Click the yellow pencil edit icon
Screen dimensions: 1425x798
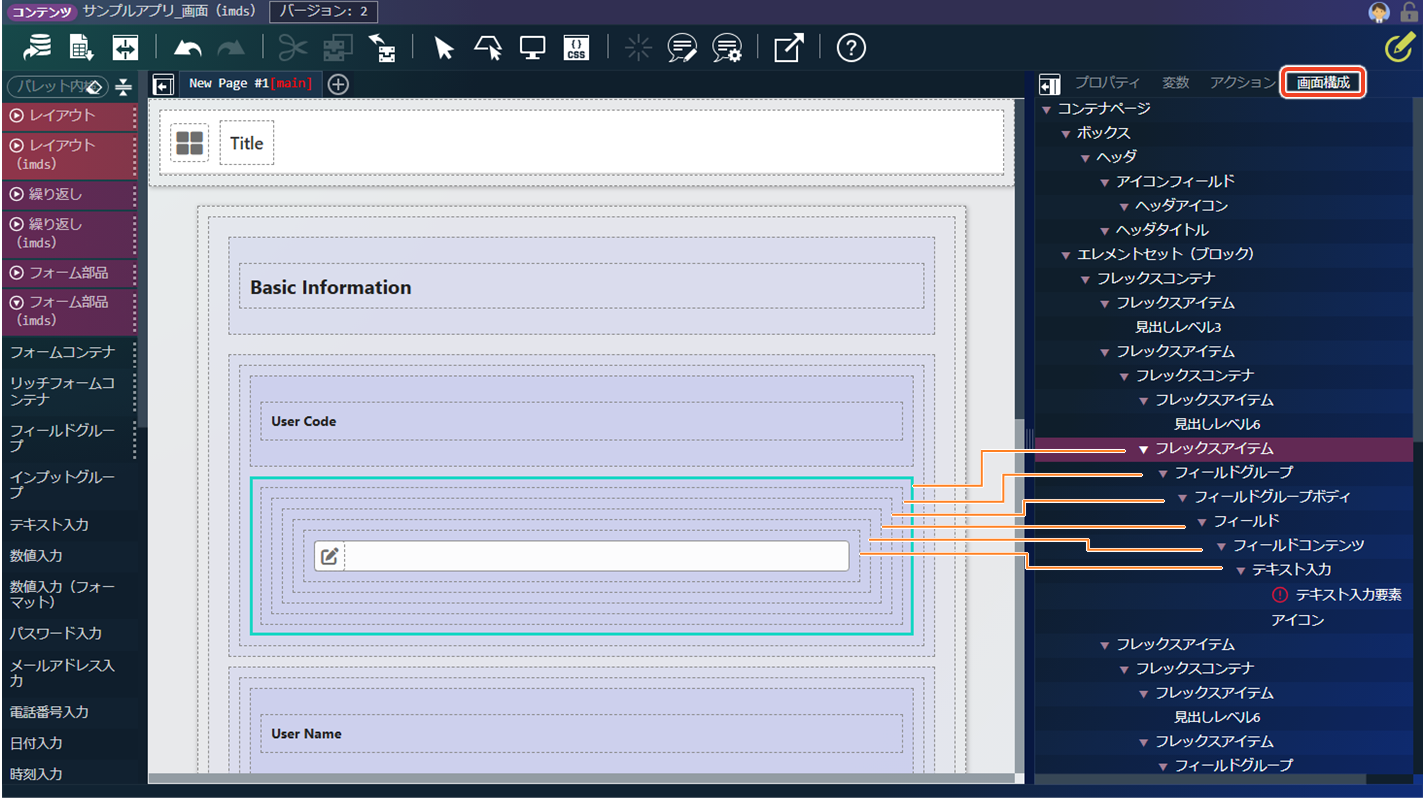tap(1398, 48)
